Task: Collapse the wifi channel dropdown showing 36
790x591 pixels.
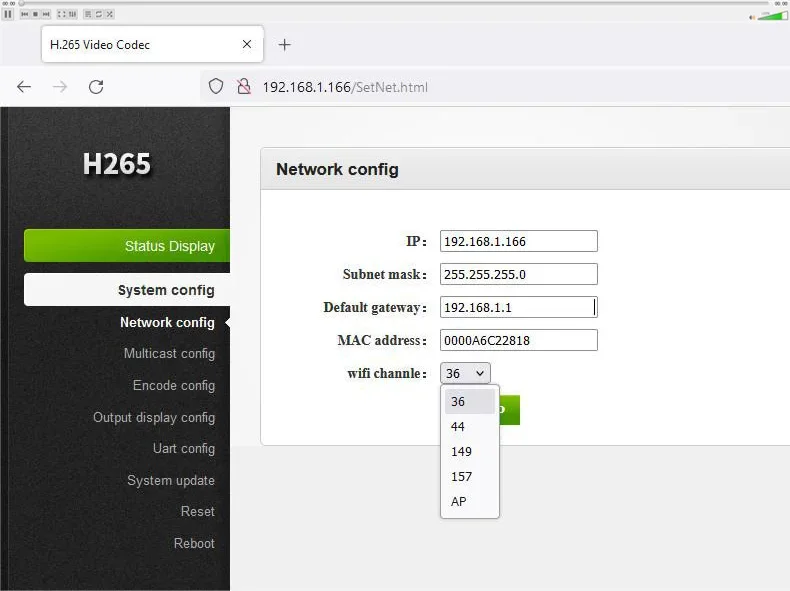Action: tap(465, 373)
